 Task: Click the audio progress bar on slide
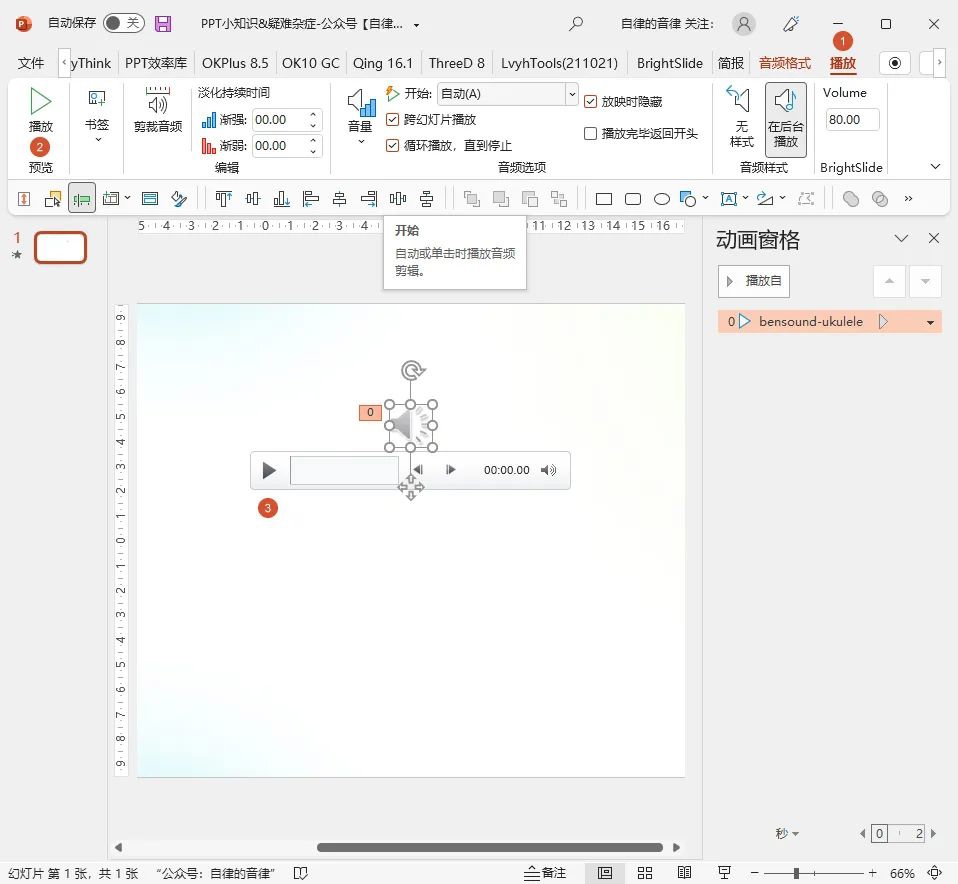(x=344, y=470)
